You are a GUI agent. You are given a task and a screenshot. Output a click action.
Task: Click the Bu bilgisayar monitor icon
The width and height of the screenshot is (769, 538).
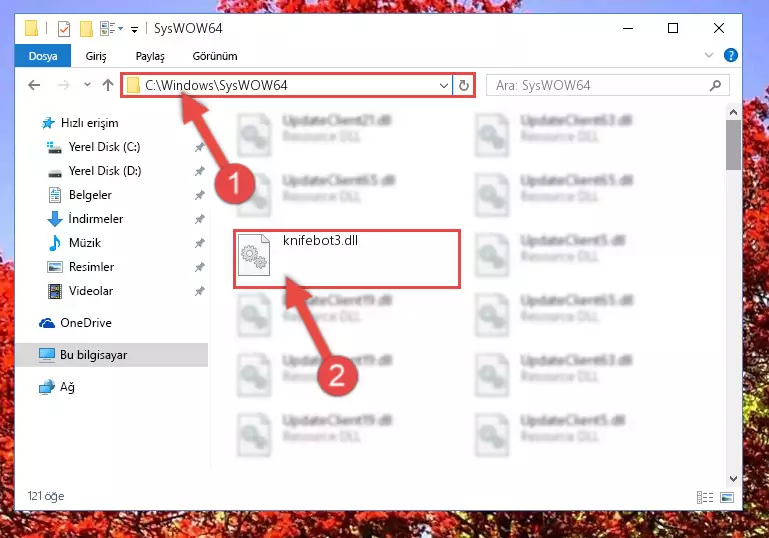pyautogui.click(x=47, y=355)
